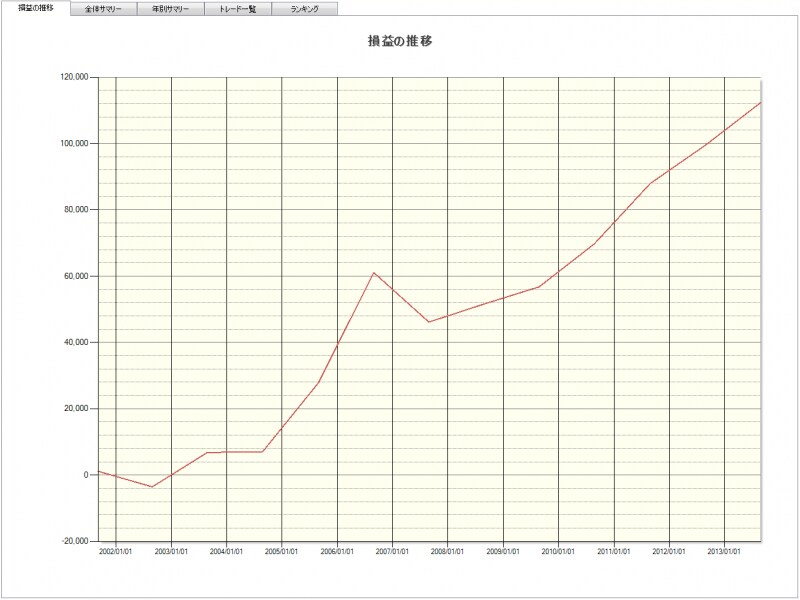Click the 2008/01/01 x-axis label
The image size is (800, 600).
(447, 552)
